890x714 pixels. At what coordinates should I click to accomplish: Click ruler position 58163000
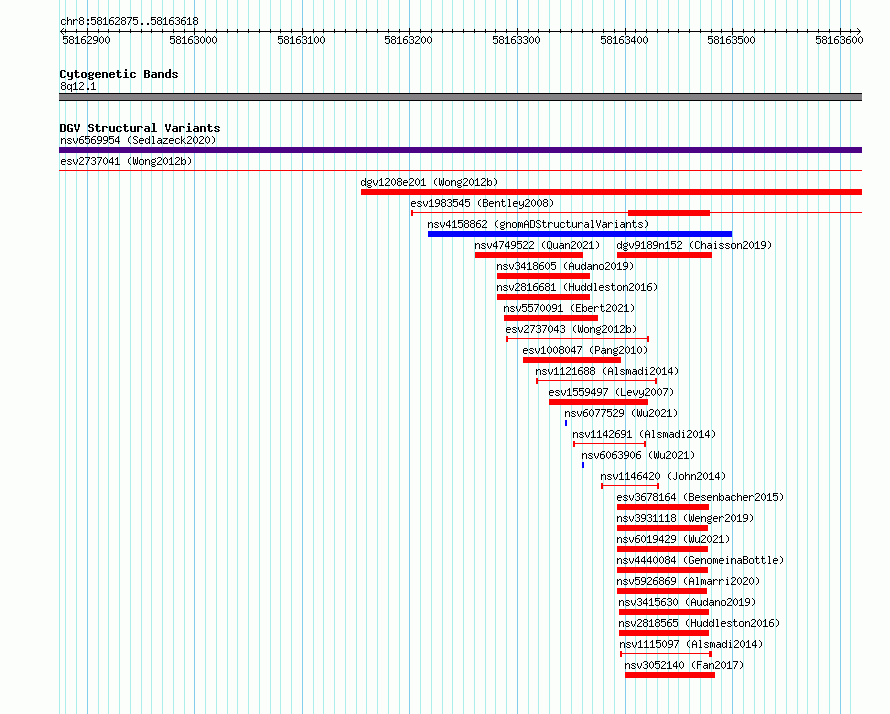pos(194,40)
